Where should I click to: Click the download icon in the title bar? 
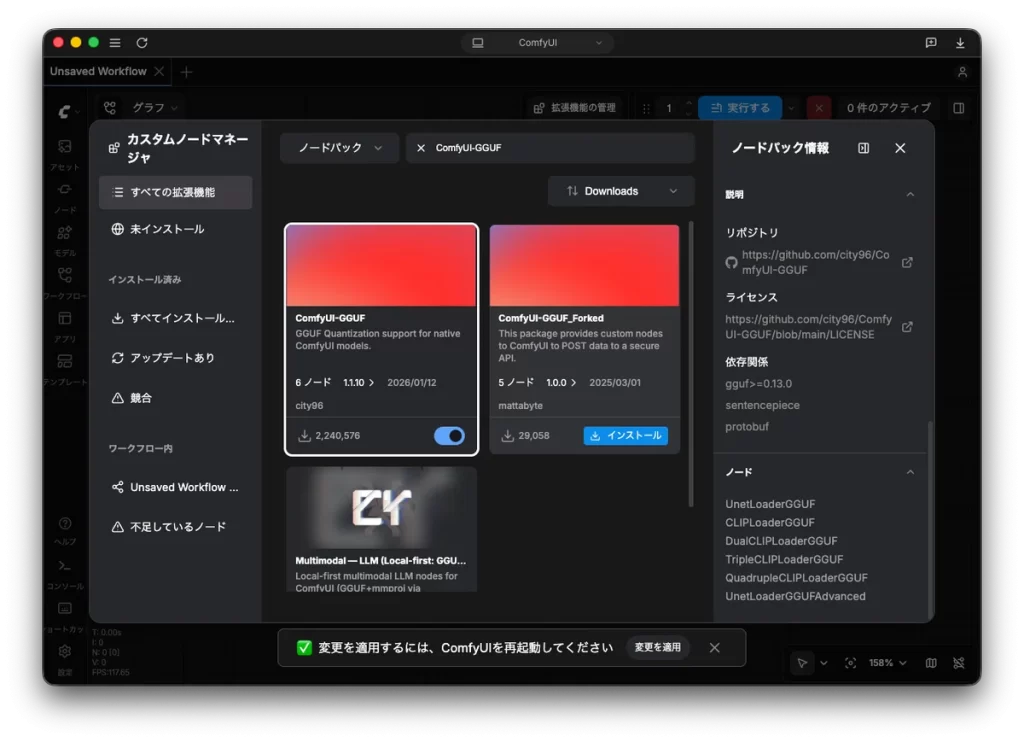tap(960, 42)
